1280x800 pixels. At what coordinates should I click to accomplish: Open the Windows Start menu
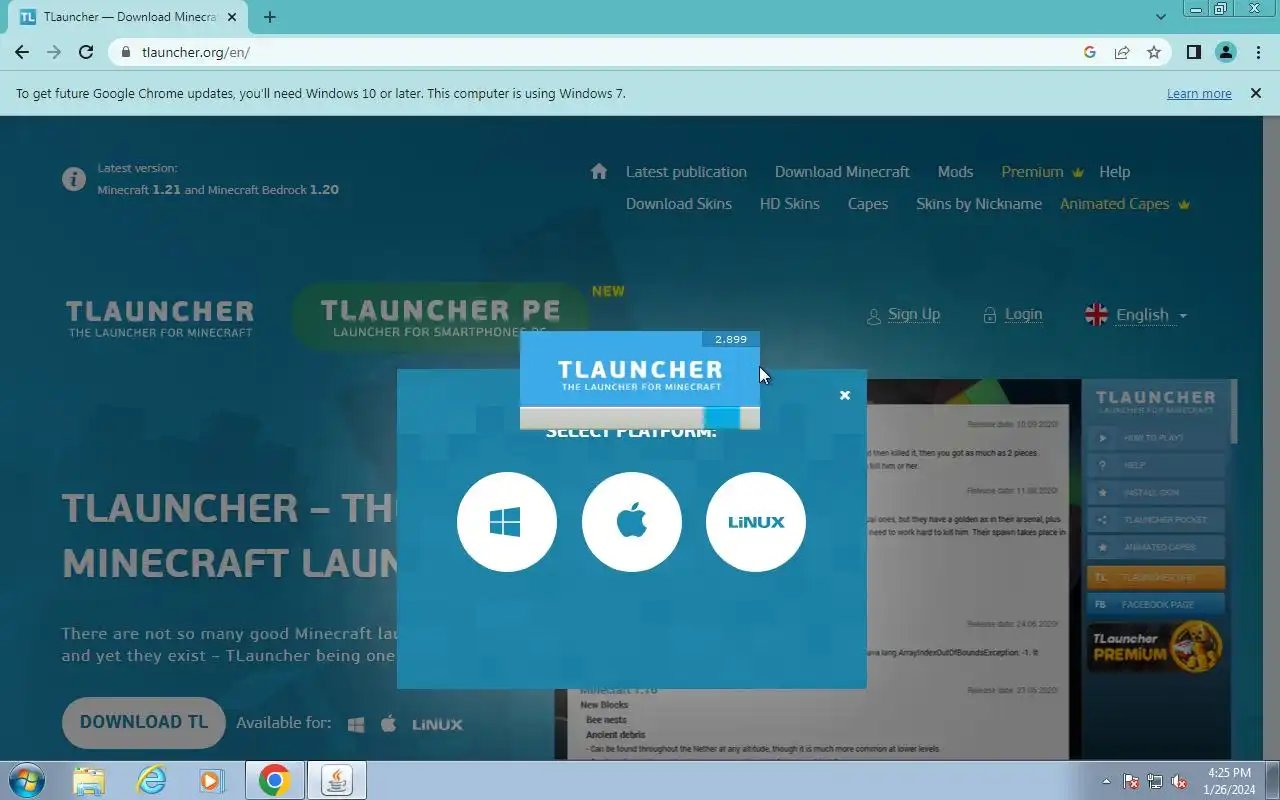click(x=25, y=780)
